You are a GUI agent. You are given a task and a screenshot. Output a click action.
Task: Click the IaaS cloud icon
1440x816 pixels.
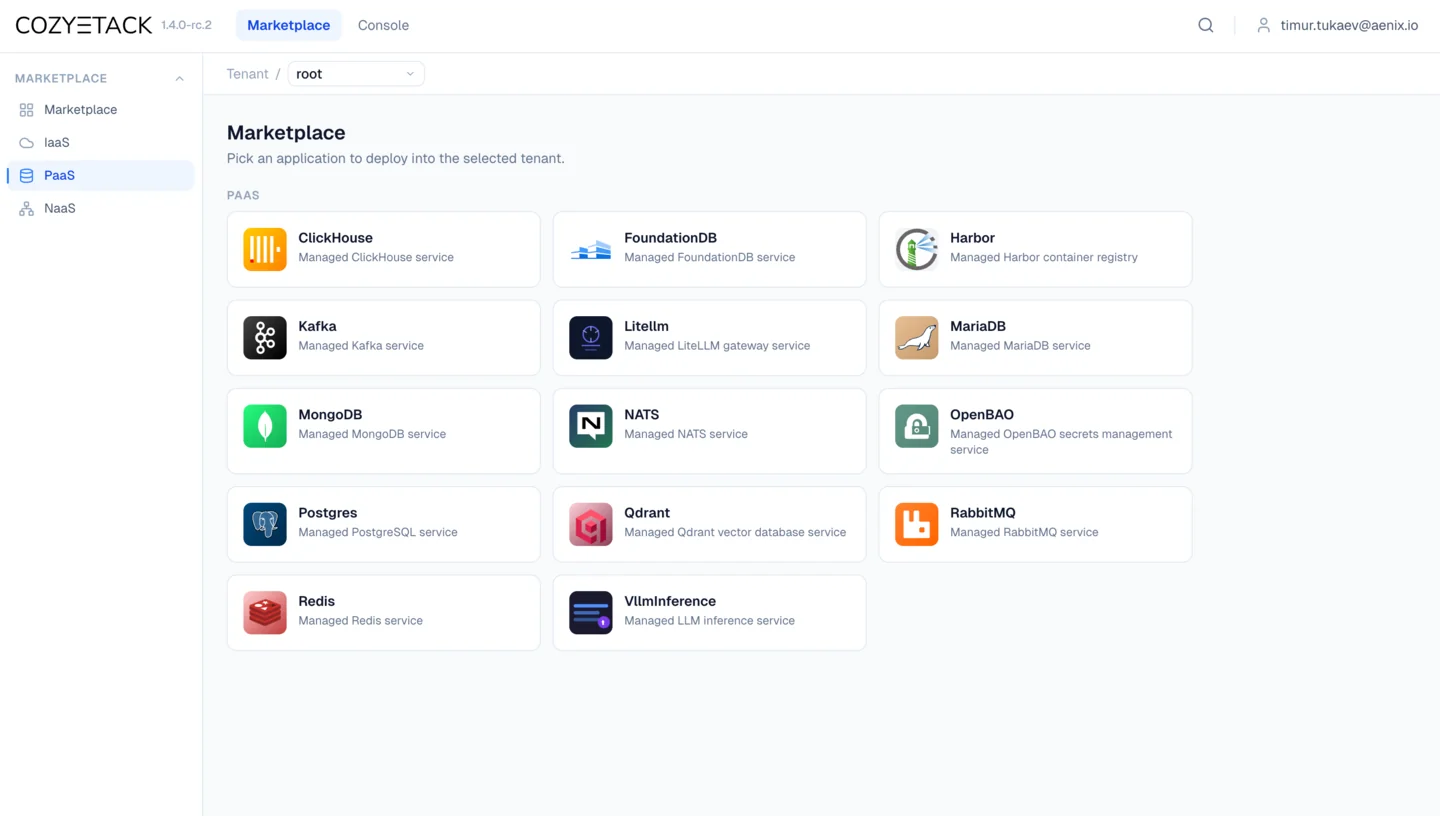coord(26,143)
